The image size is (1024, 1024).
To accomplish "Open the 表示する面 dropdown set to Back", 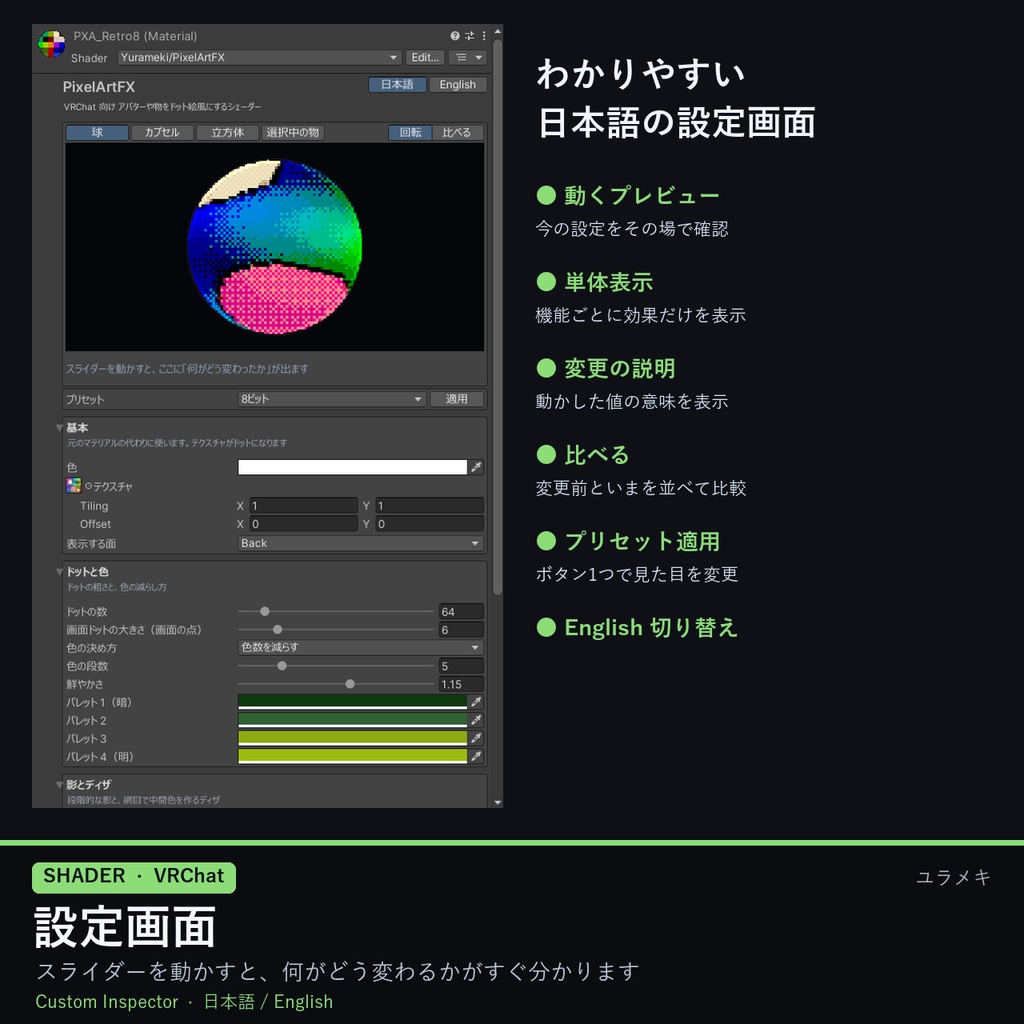I will pos(360,543).
